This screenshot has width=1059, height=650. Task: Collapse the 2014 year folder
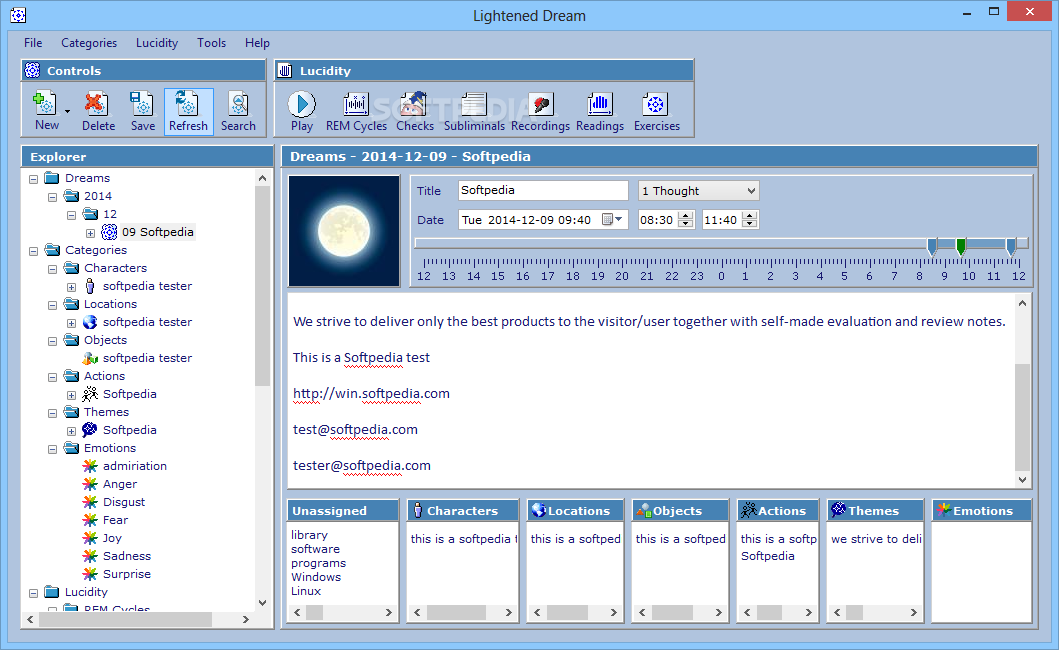tap(53, 197)
